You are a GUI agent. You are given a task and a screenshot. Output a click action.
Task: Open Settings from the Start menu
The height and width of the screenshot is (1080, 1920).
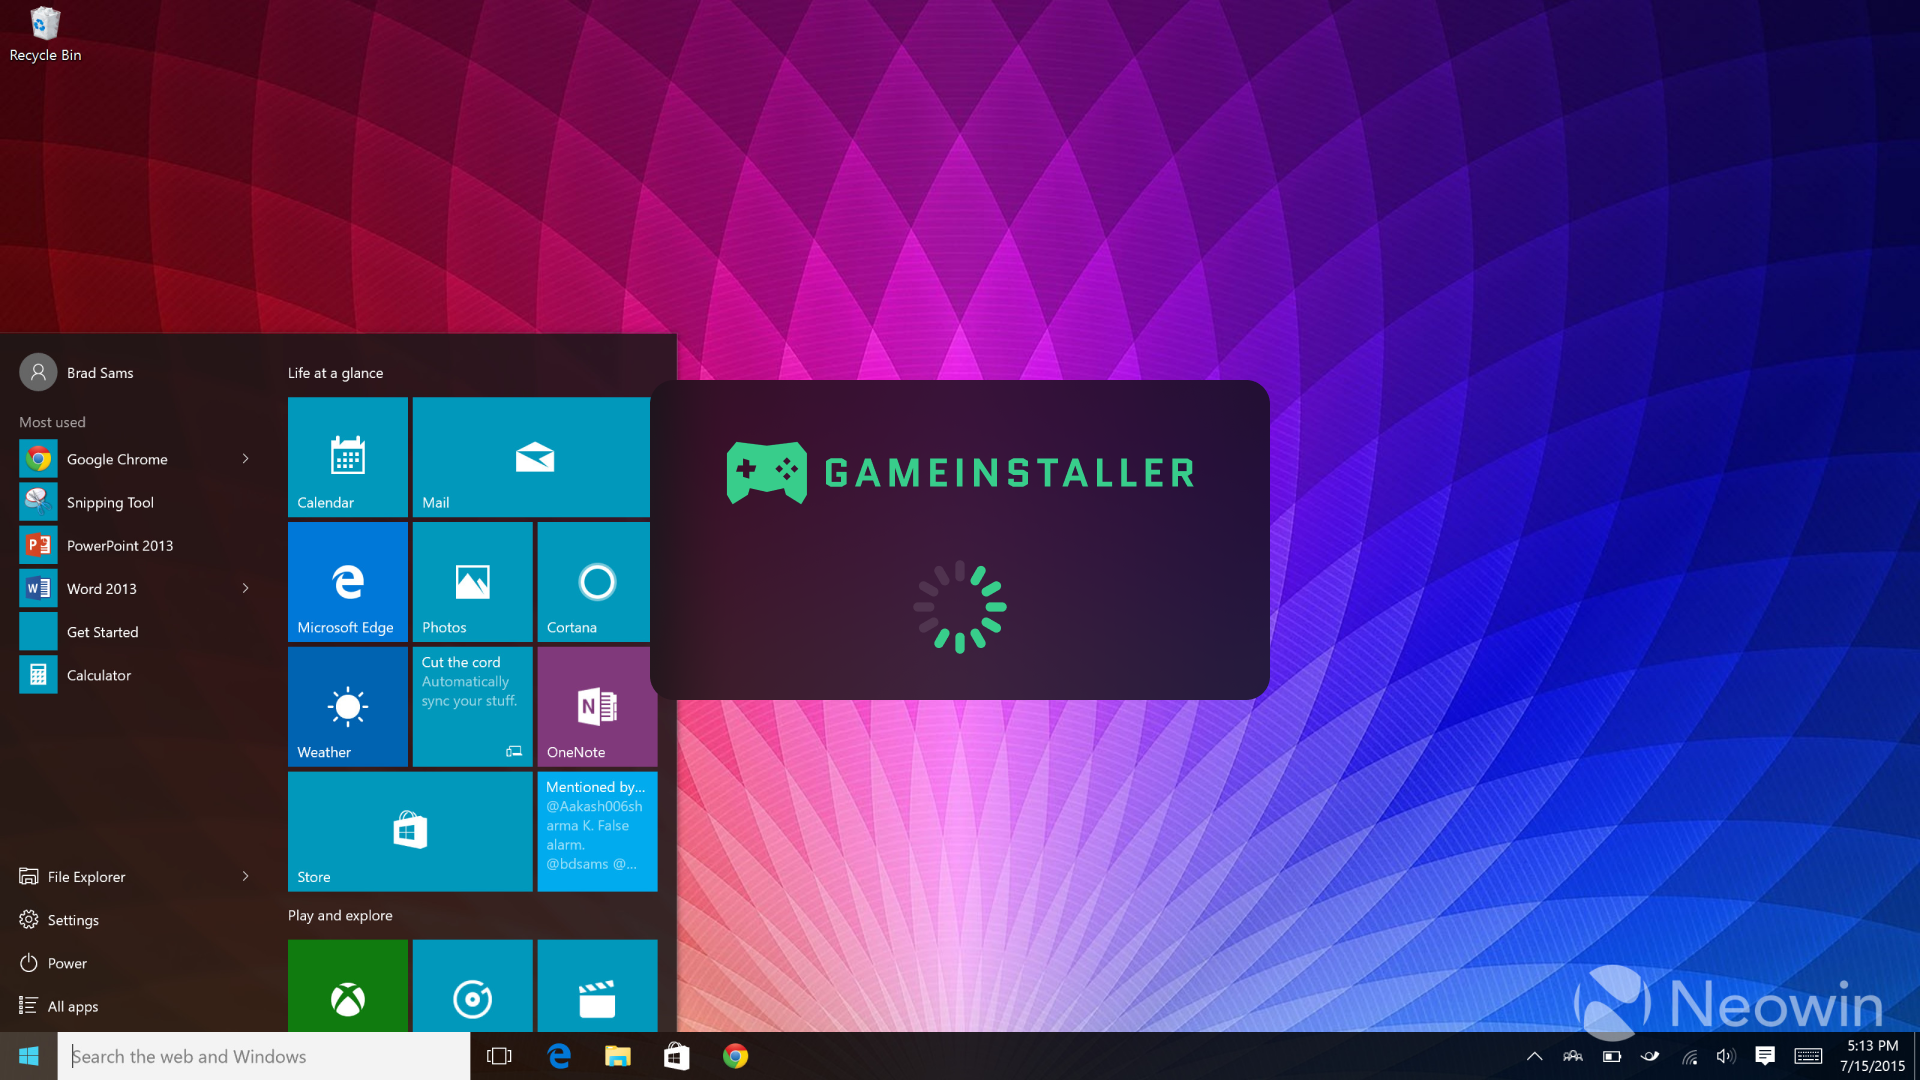(x=73, y=920)
